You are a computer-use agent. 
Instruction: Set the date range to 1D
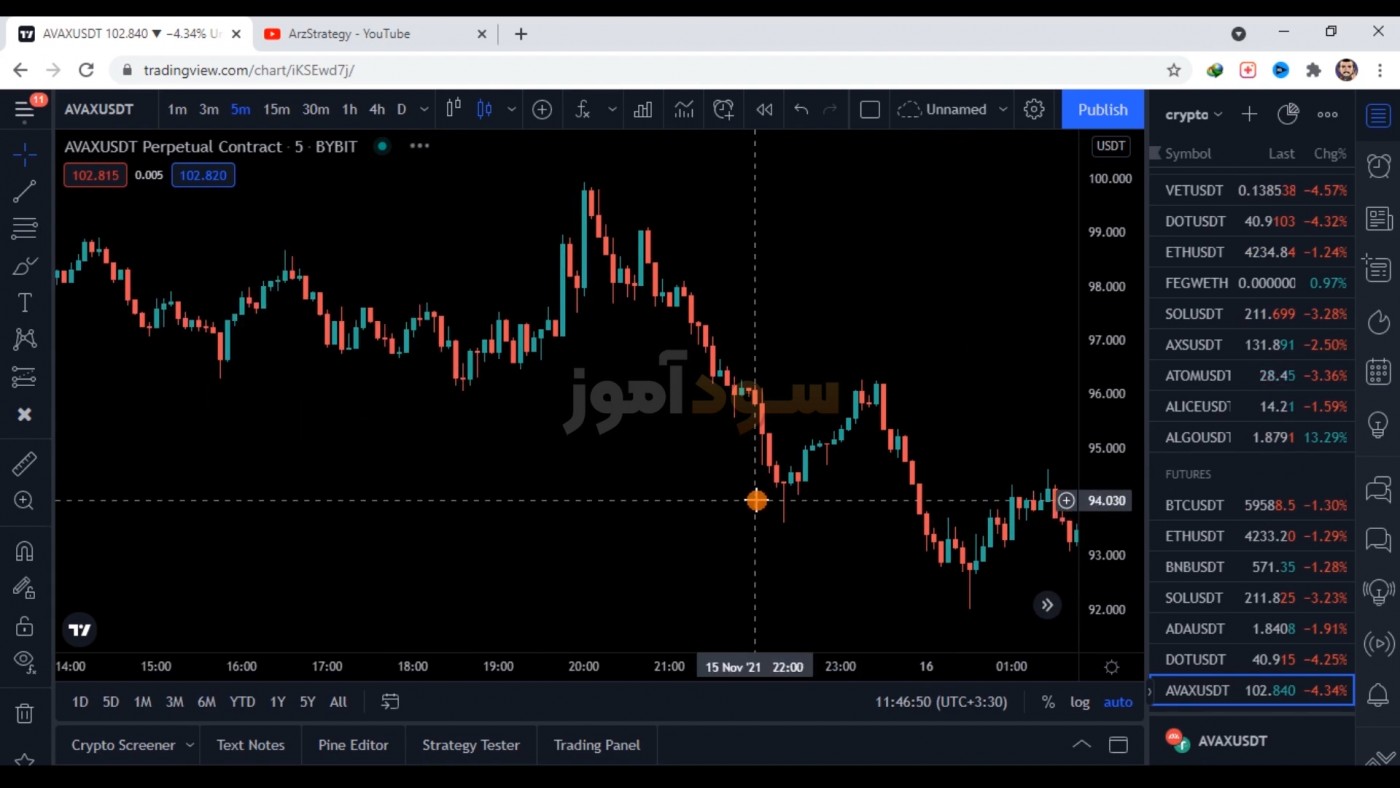80,702
